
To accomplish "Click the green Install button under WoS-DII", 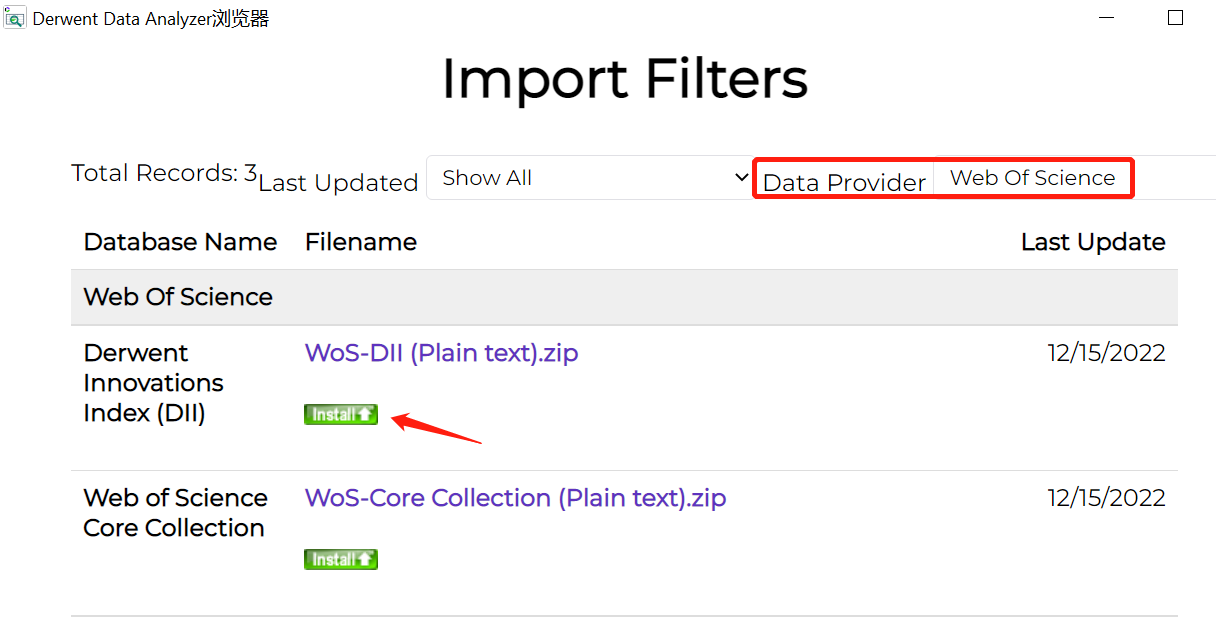I will (341, 414).
